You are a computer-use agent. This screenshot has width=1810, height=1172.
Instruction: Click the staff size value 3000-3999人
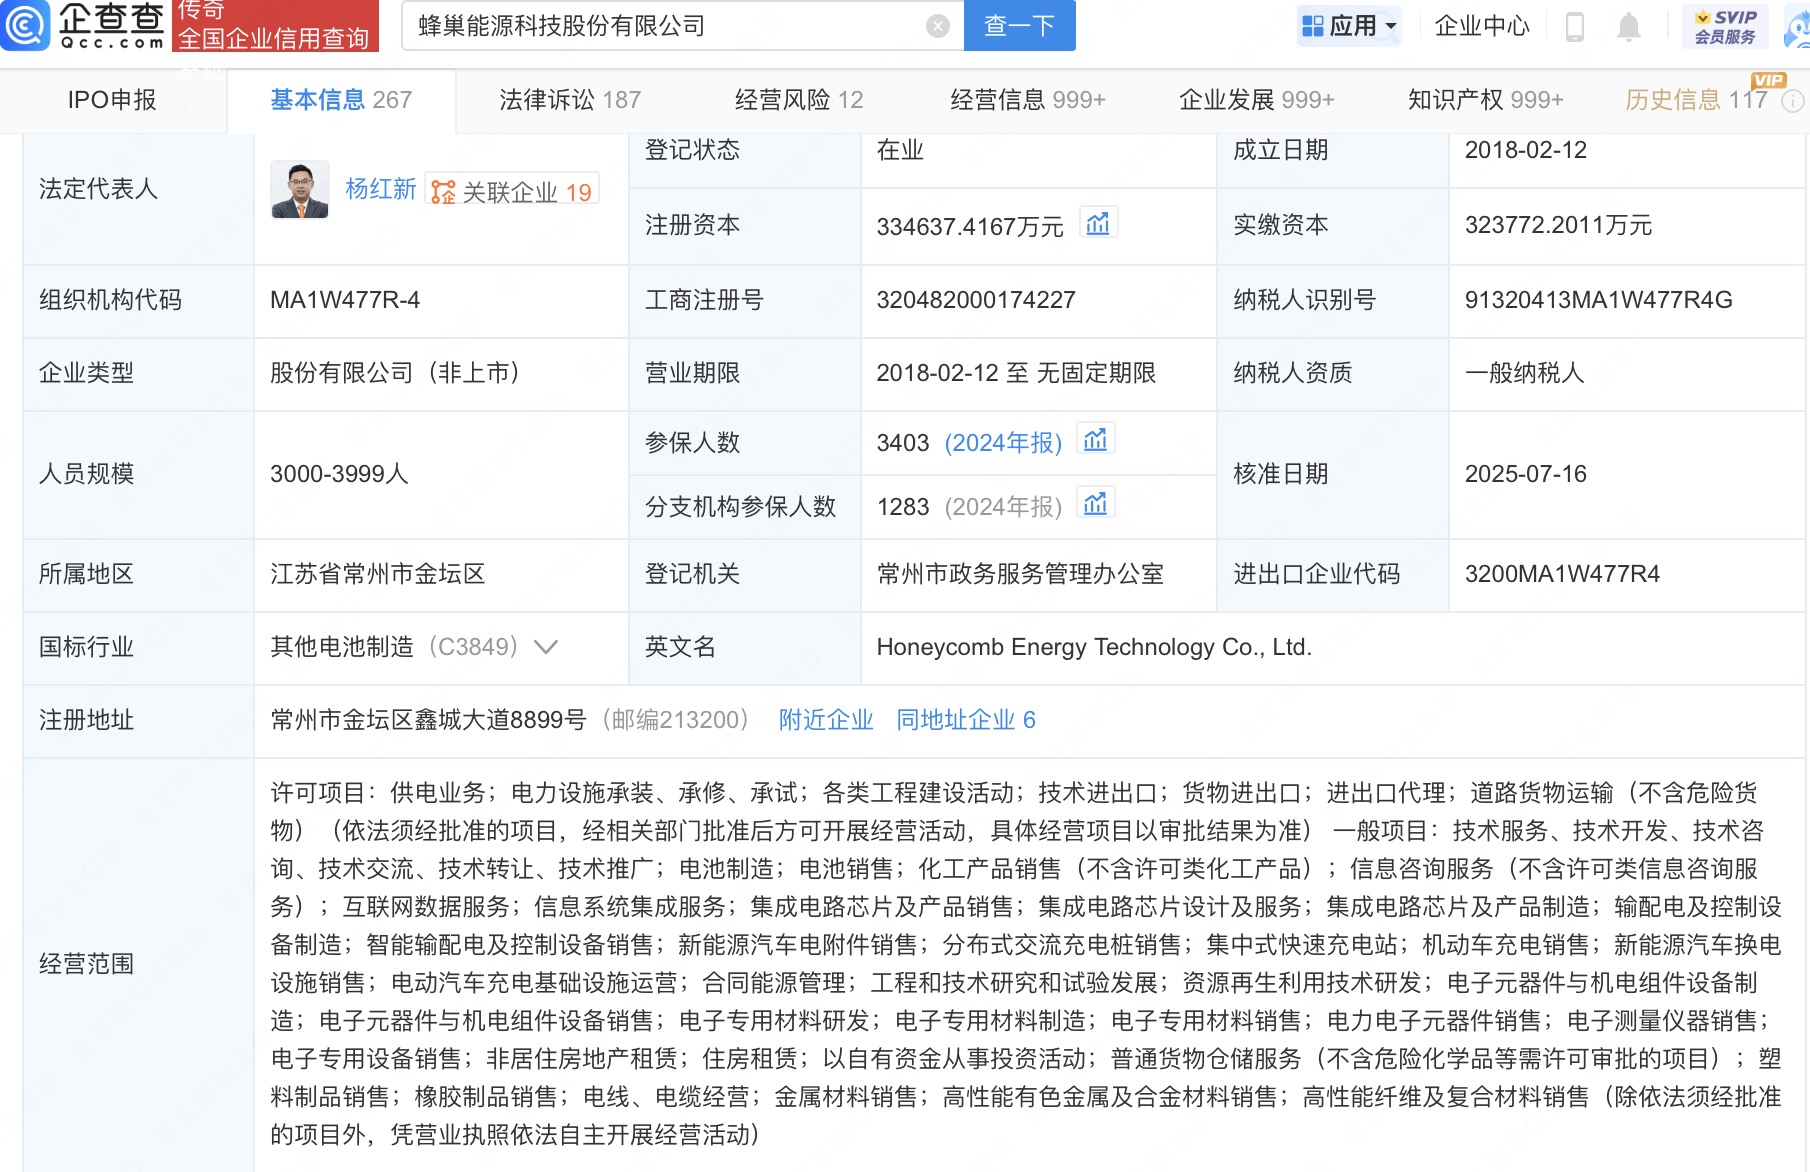pos(339,474)
